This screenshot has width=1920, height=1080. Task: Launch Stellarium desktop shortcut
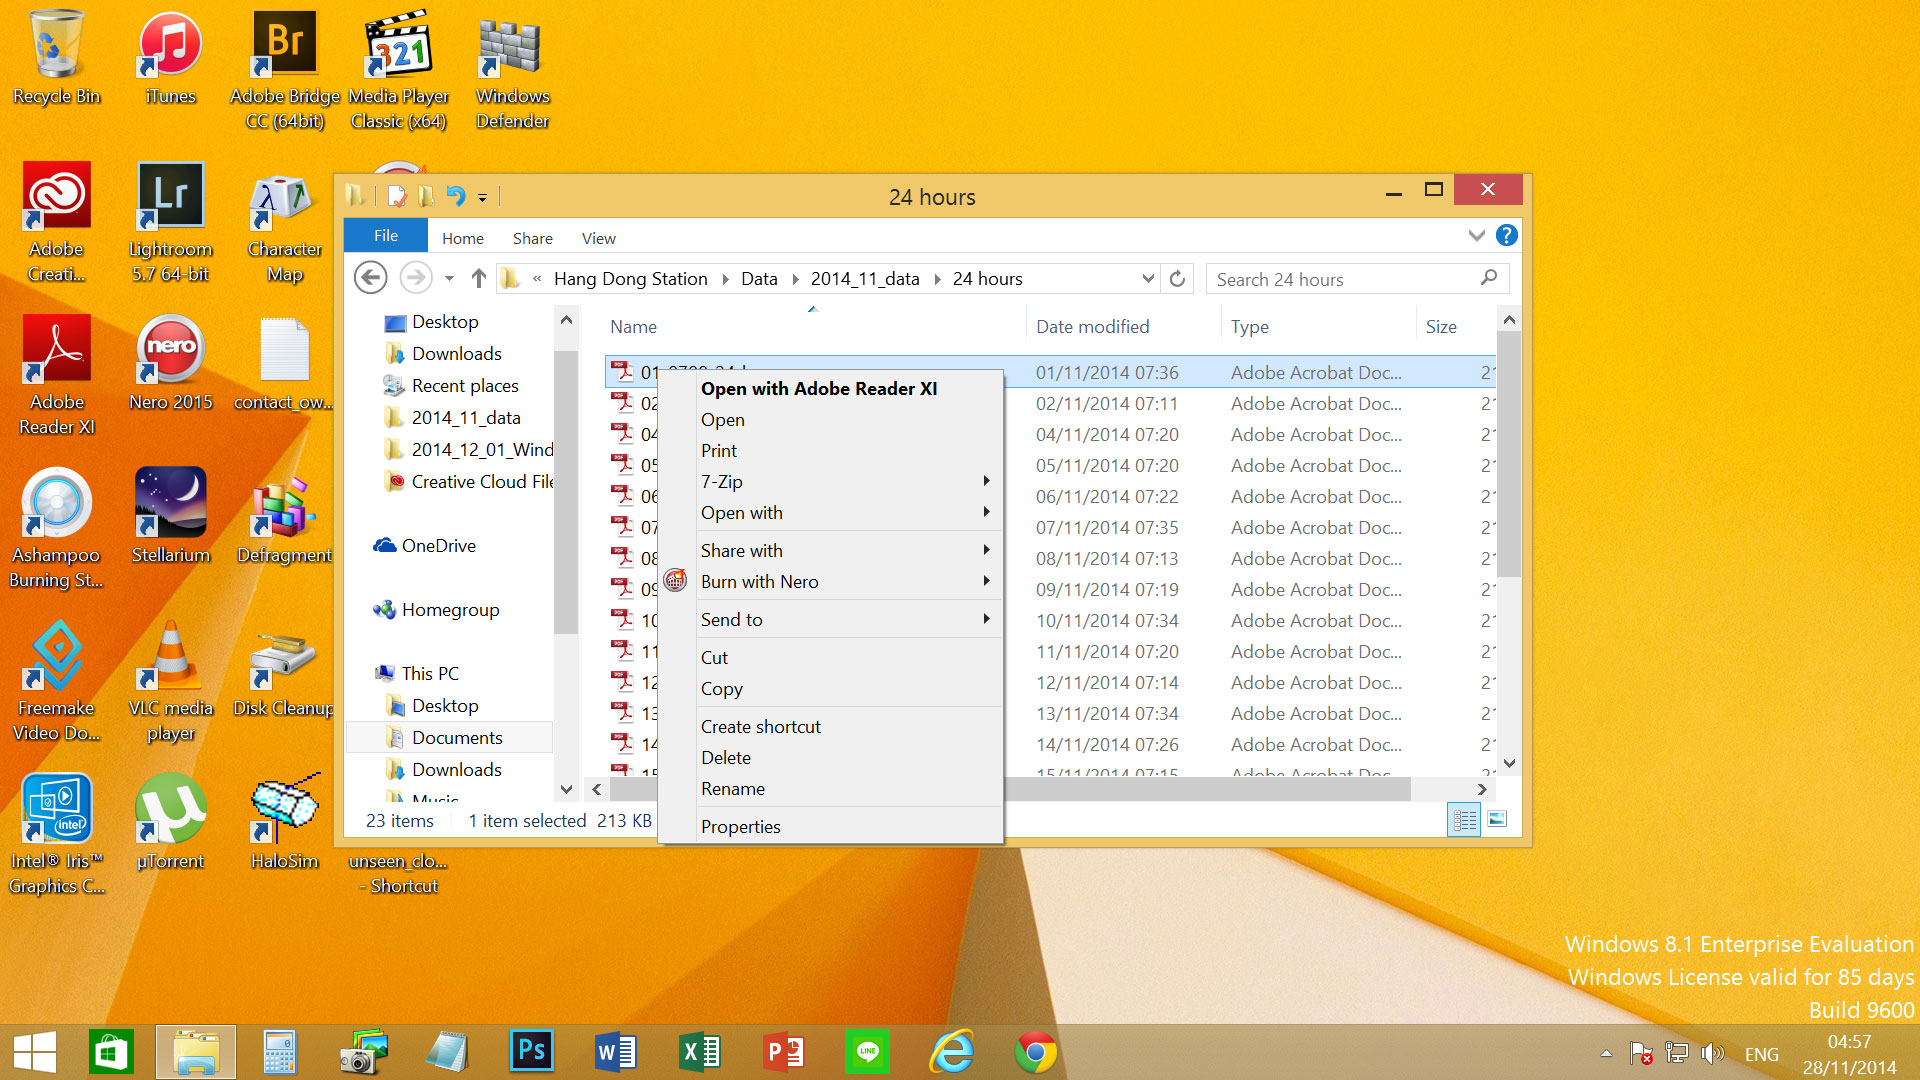pyautogui.click(x=170, y=517)
